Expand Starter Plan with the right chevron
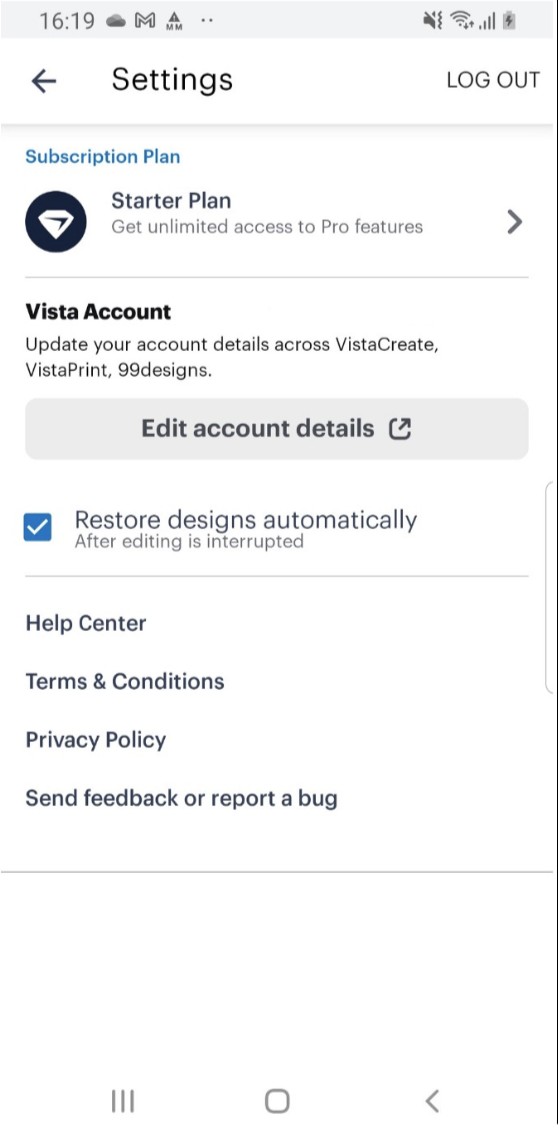Viewport: 558px width, 1140px height. tap(515, 222)
